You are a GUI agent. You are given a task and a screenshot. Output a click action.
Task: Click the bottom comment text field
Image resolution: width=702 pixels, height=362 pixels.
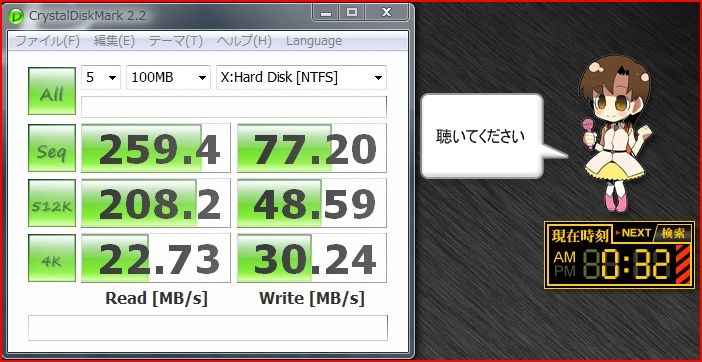pyautogui.click(x=208, y=328)
